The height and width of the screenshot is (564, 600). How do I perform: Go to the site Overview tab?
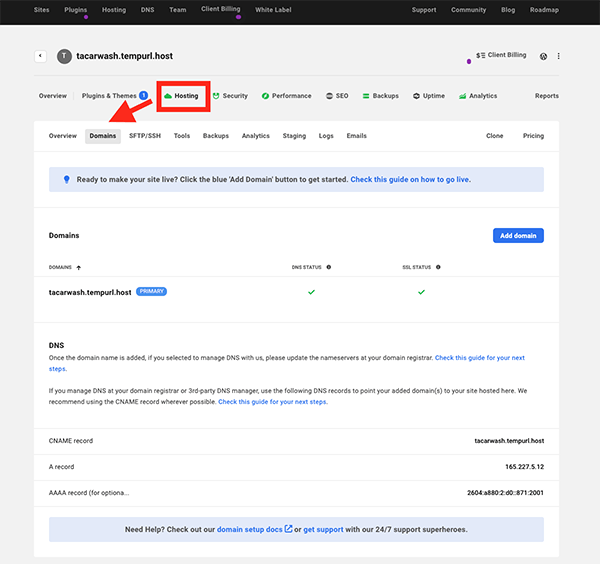pyautogui.click(x=53, y=96)
